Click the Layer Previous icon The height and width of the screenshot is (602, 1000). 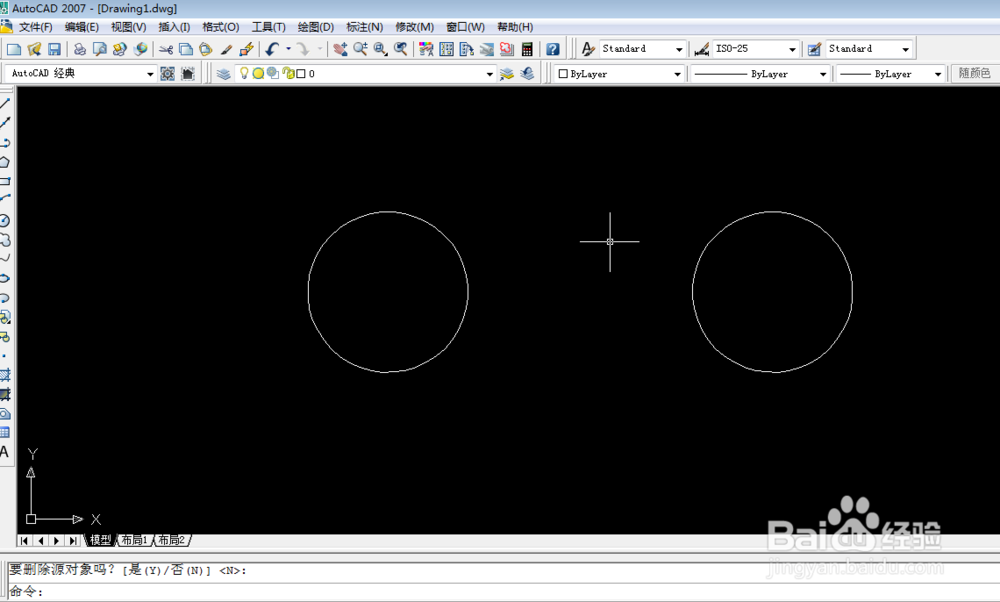click(x=527, y=74)
